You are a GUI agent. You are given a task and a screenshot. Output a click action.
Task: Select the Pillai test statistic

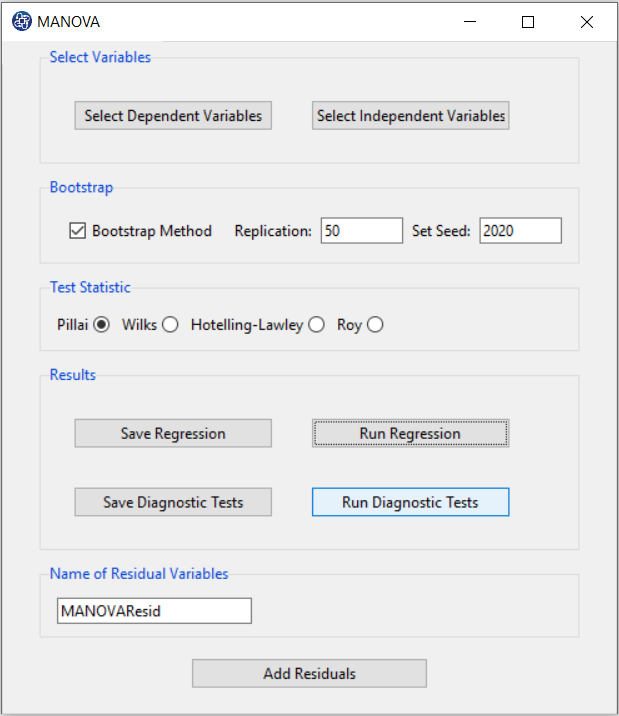101,325
